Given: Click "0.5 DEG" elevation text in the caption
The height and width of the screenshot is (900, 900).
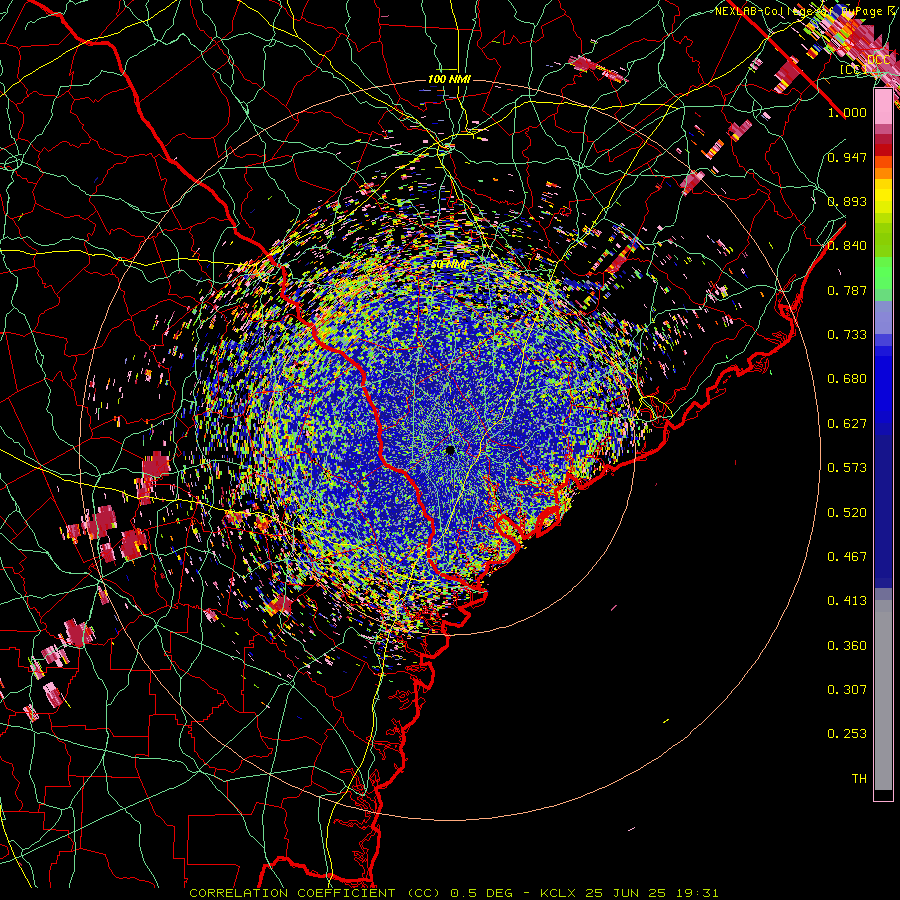Looking at the screenshot, I should (483, 893).
